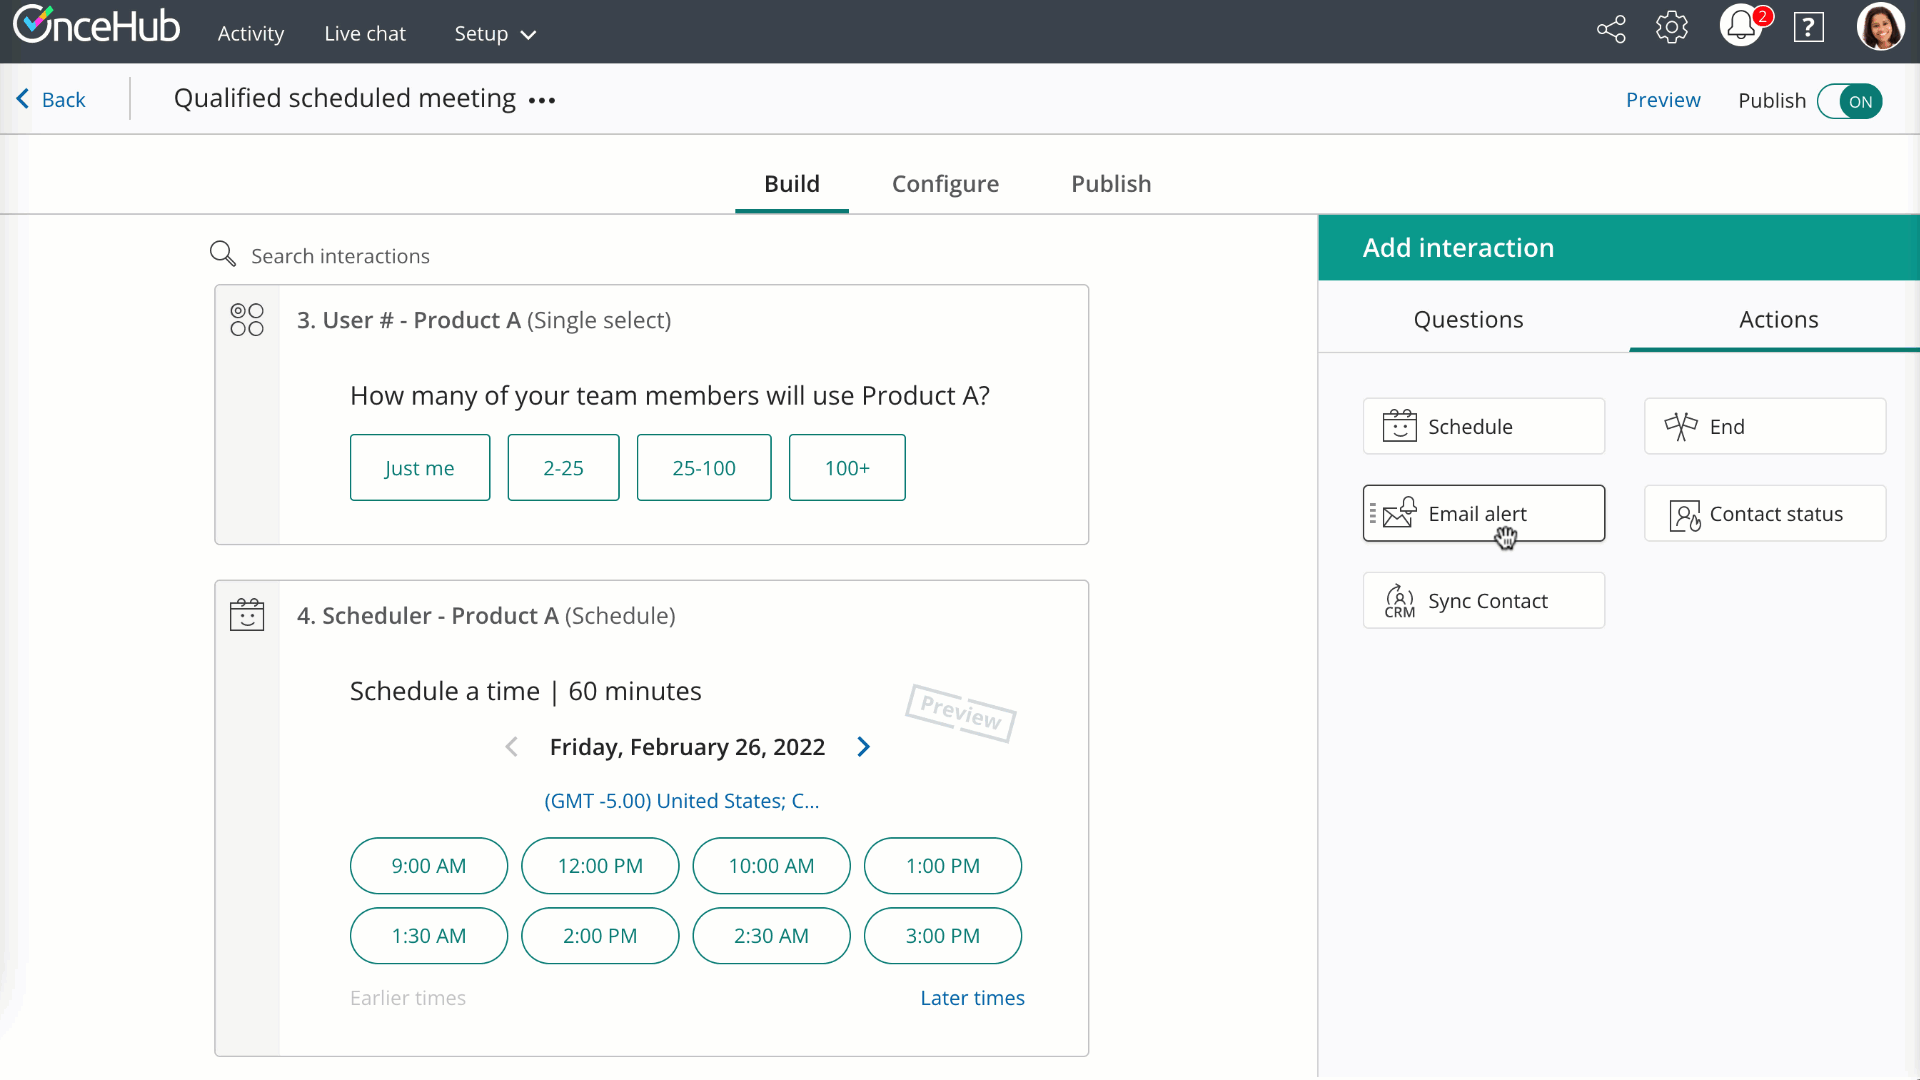Go to next date with right chevron
The image size is (1920, 1080).
(864, 747)
